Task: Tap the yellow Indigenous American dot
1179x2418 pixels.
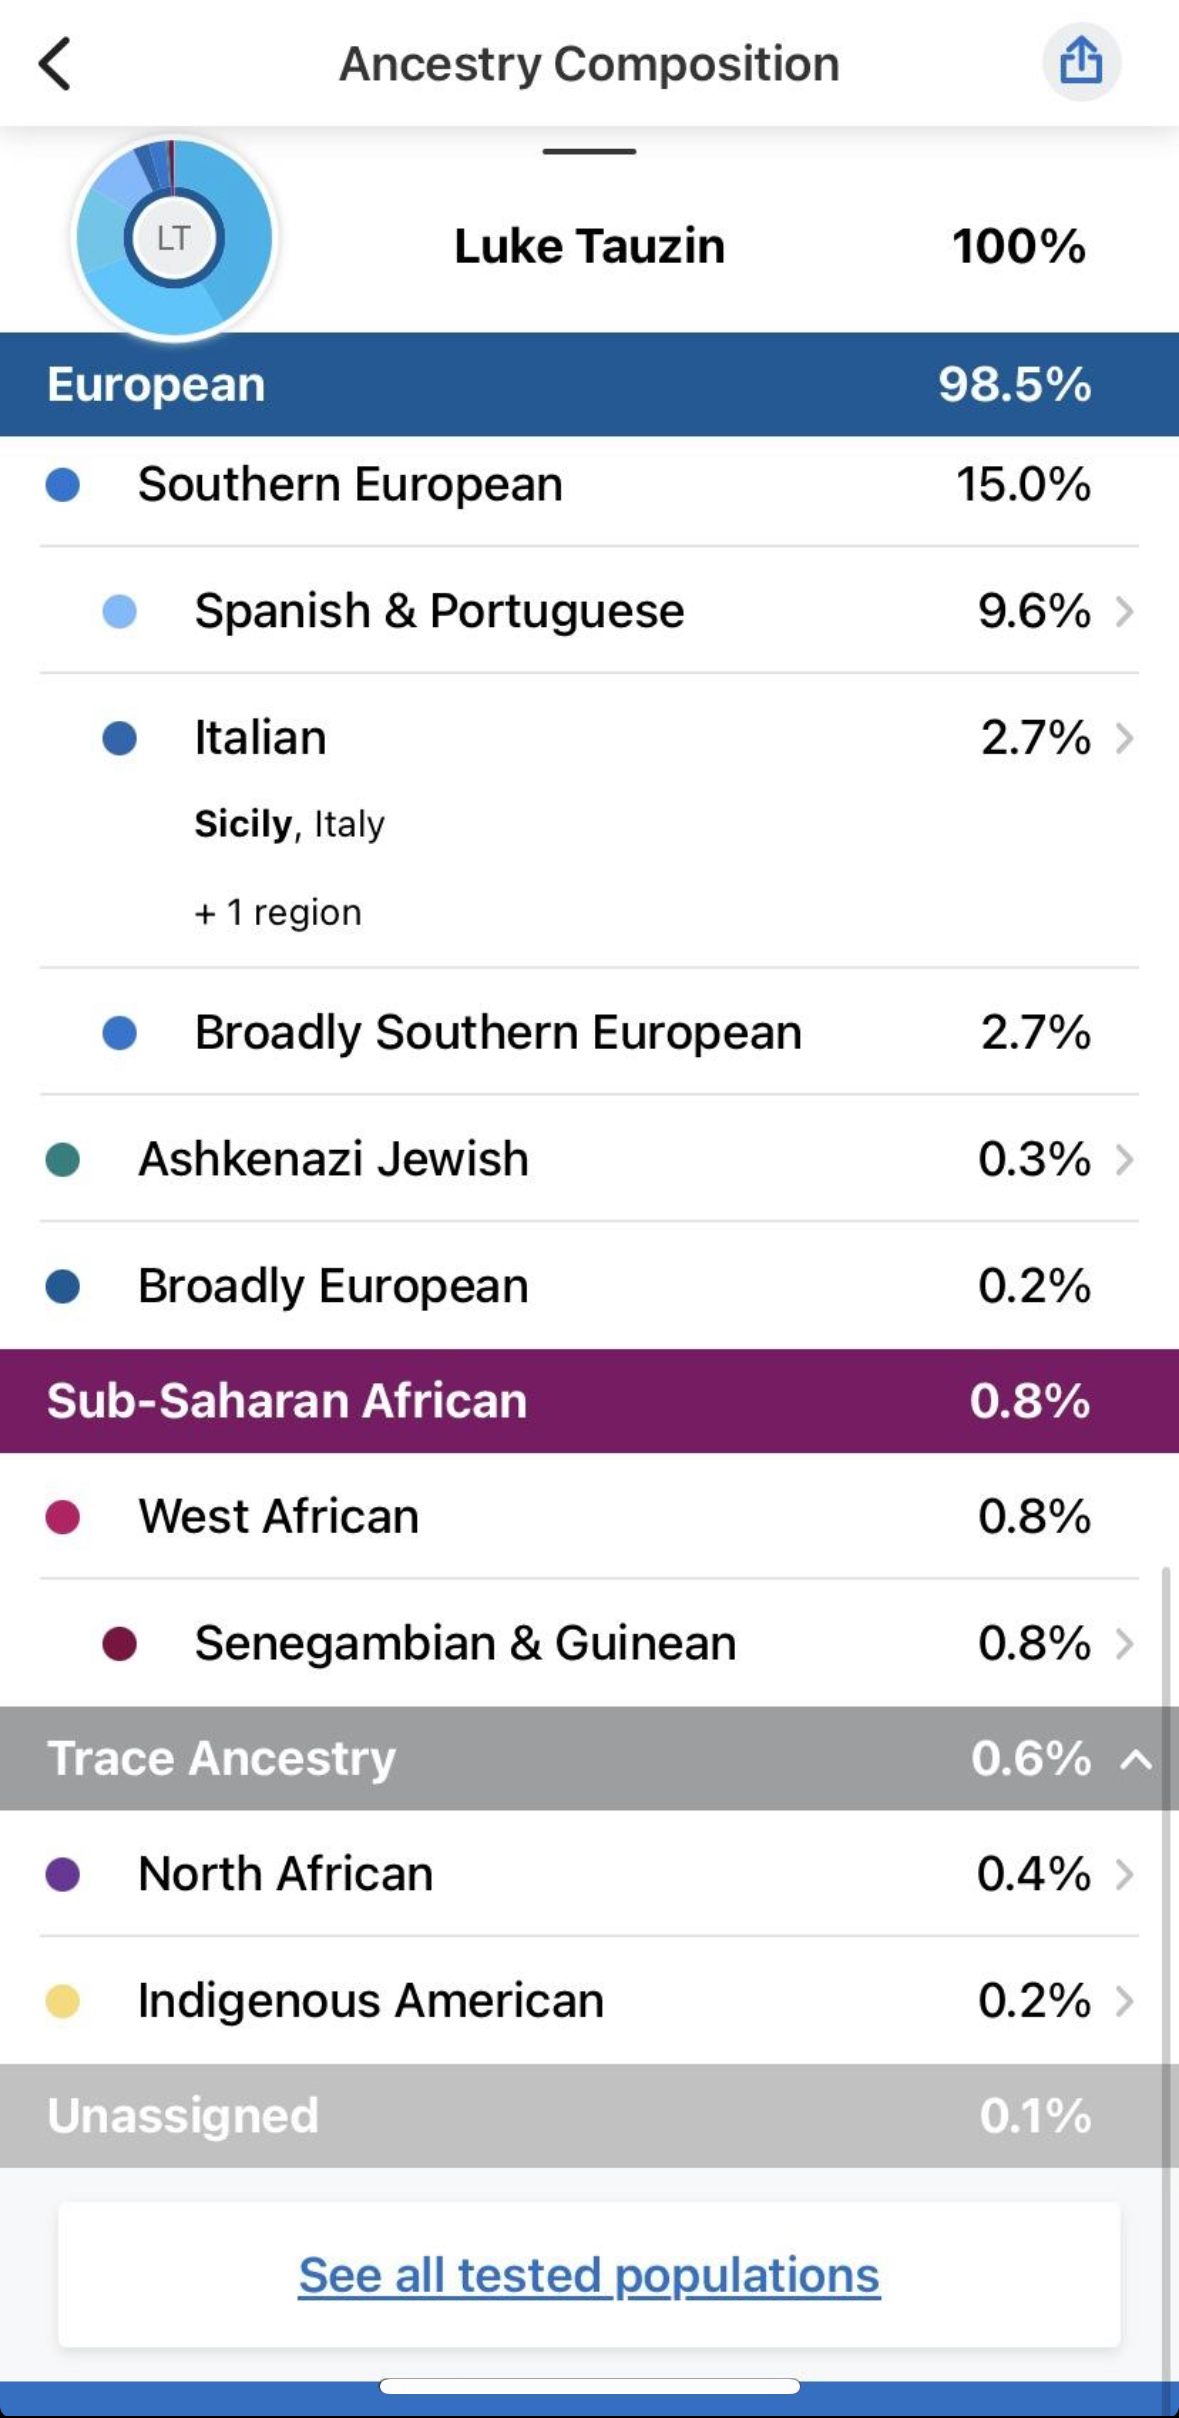Action: click(x=63, y=2001)
